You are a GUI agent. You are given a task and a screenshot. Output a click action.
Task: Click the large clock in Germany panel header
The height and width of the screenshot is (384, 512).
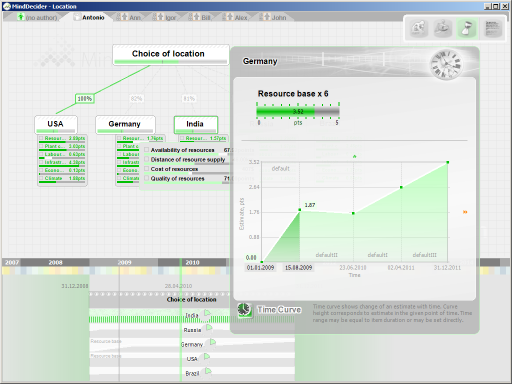(446, 65)
